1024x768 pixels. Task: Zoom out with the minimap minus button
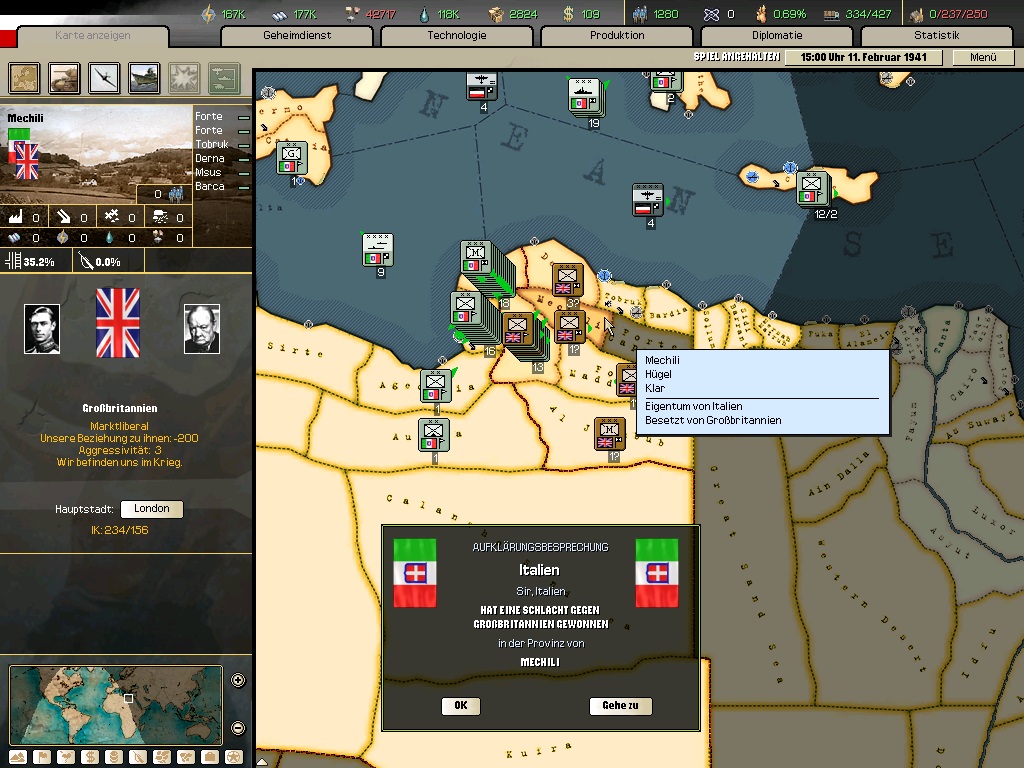click(x=238, y=728)
